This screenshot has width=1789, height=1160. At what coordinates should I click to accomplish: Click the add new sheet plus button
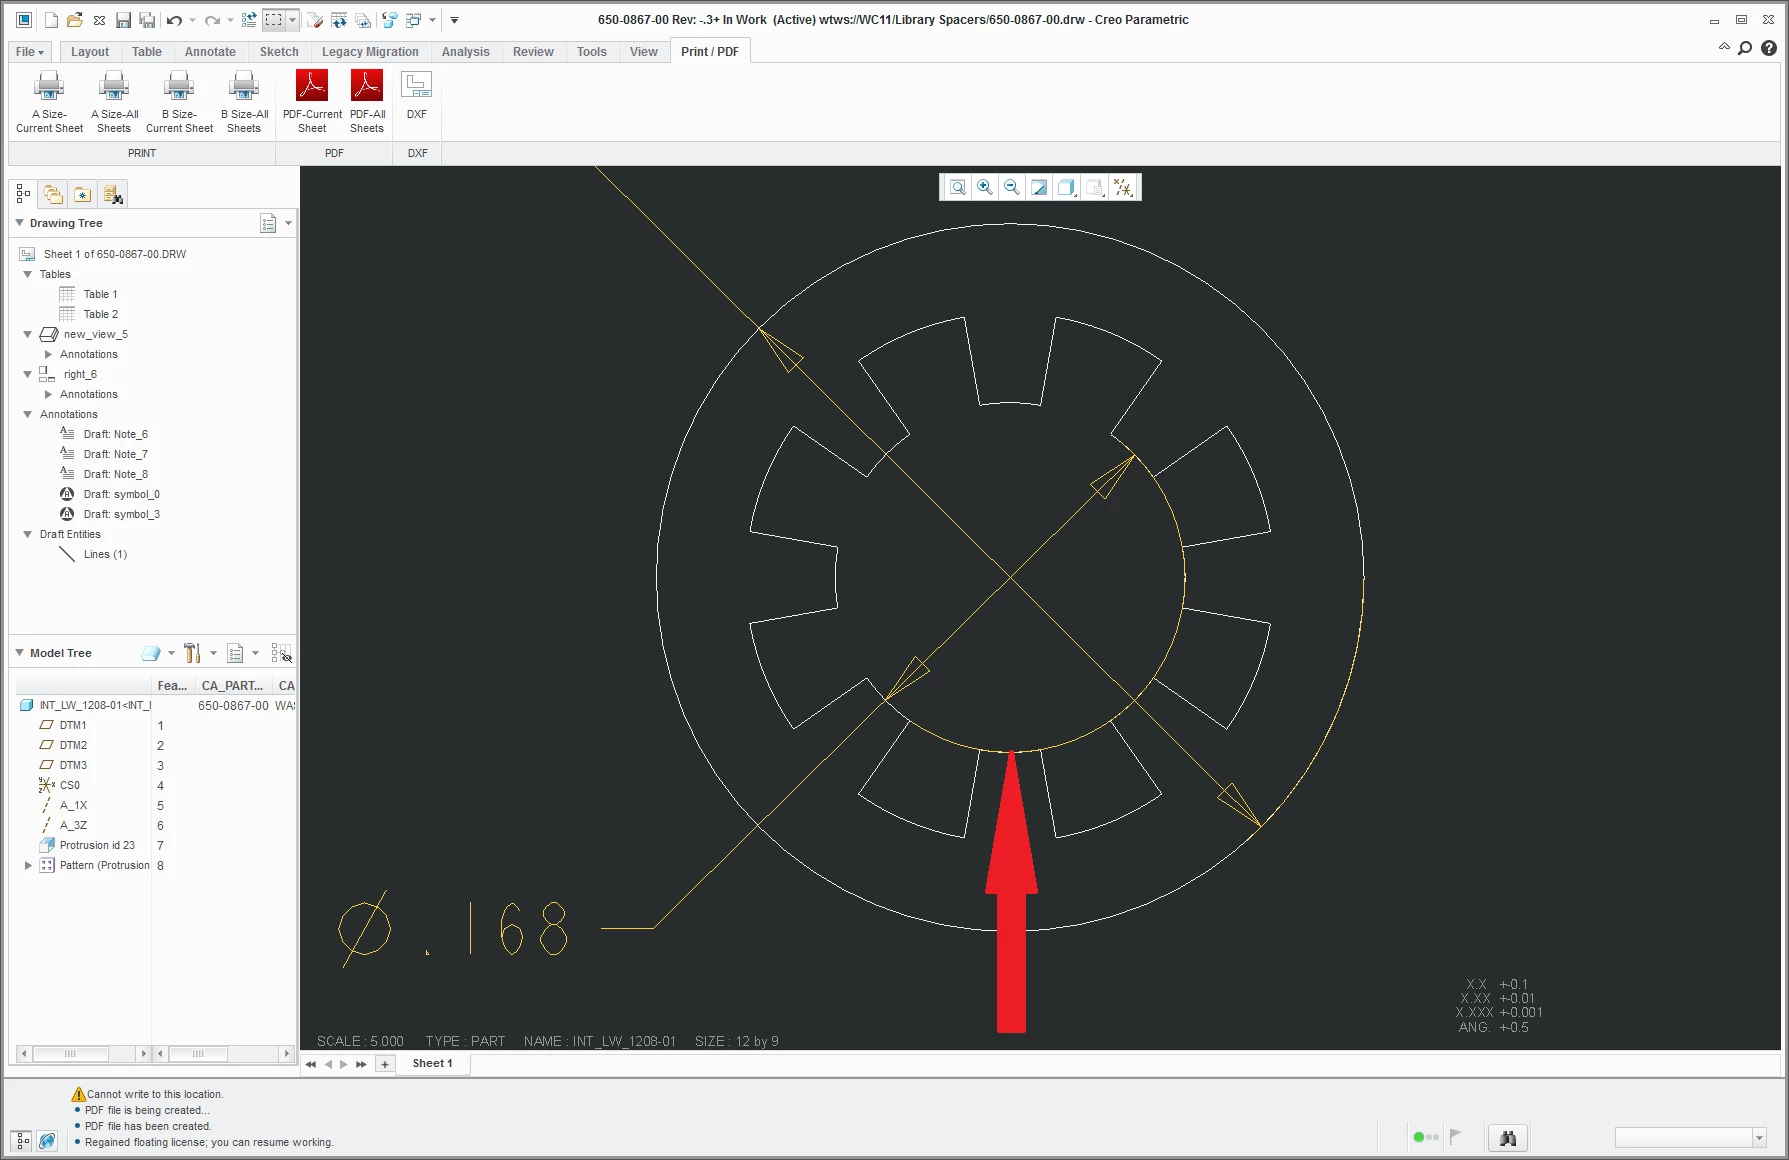(385, 1064)
